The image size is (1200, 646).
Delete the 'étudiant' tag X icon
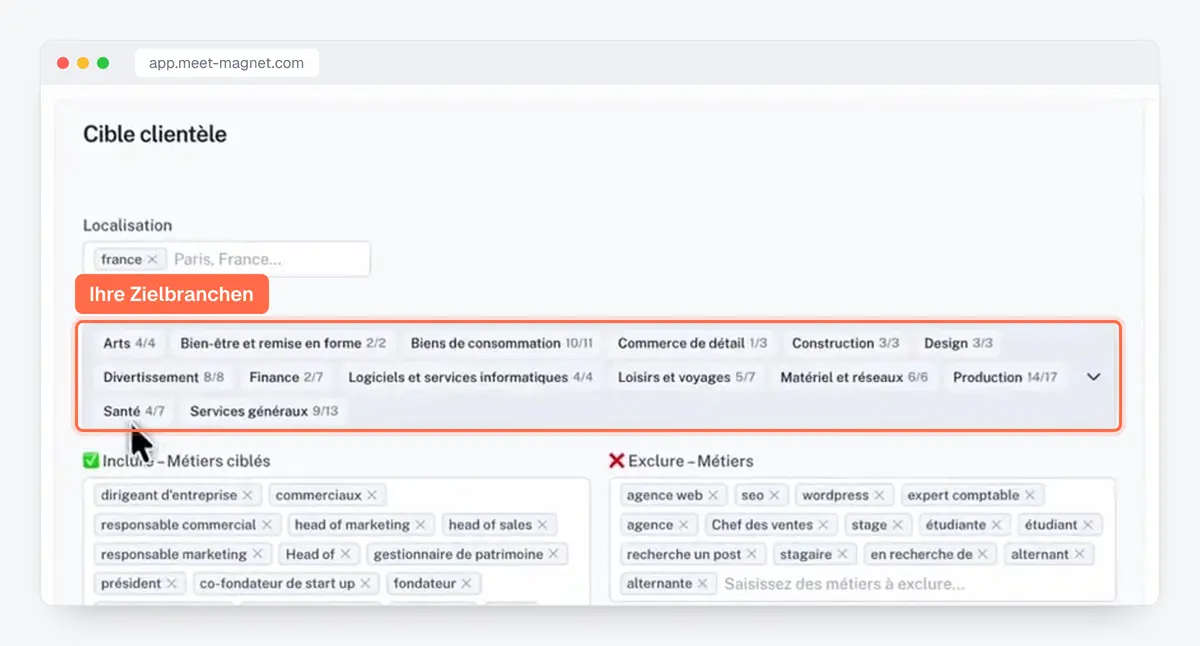click(x=1088, y=525)
